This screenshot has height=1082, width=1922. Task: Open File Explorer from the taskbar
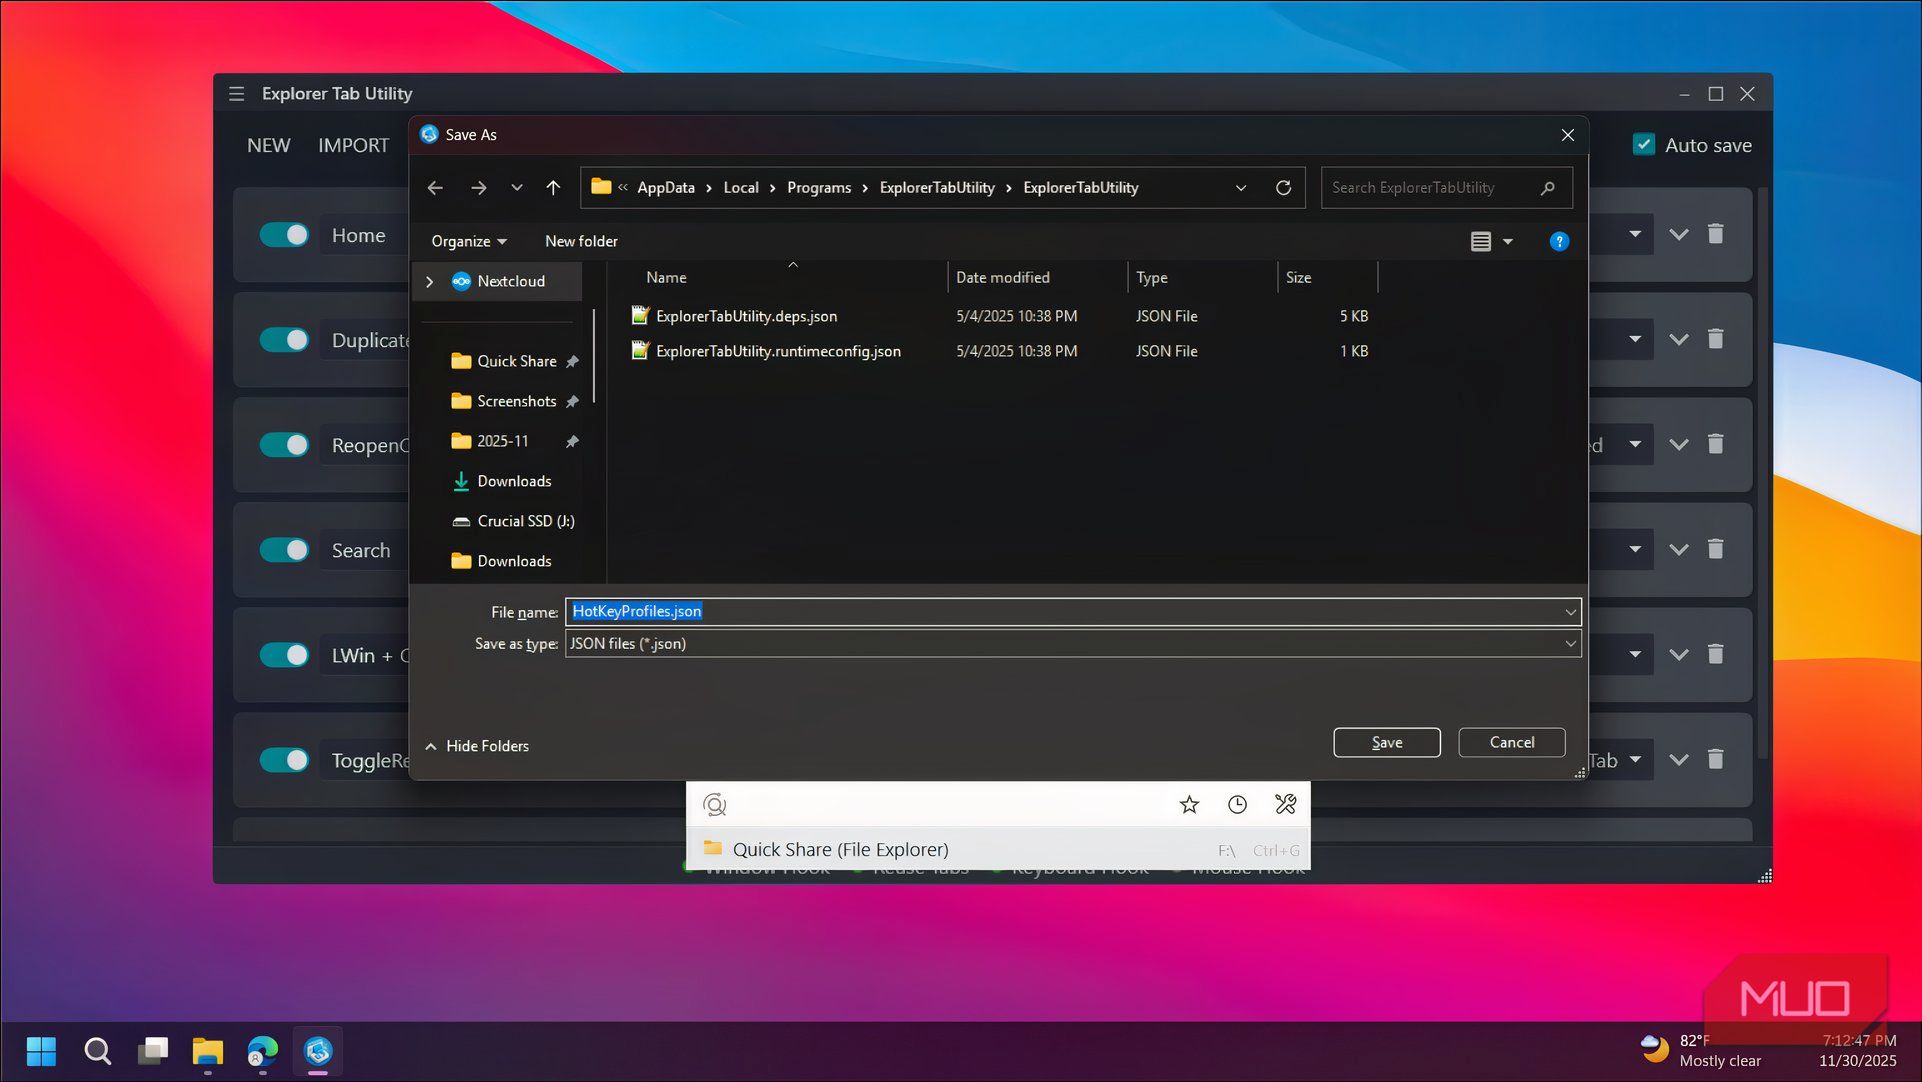tap(207, 1051)
